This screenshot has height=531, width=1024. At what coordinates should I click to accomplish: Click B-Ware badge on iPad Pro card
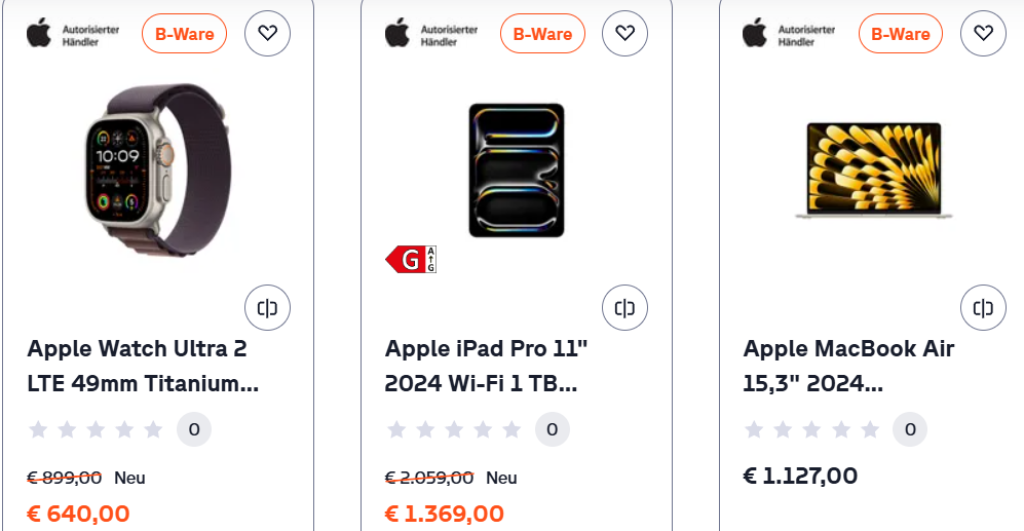pyautogui.click(x=542, y=34)
